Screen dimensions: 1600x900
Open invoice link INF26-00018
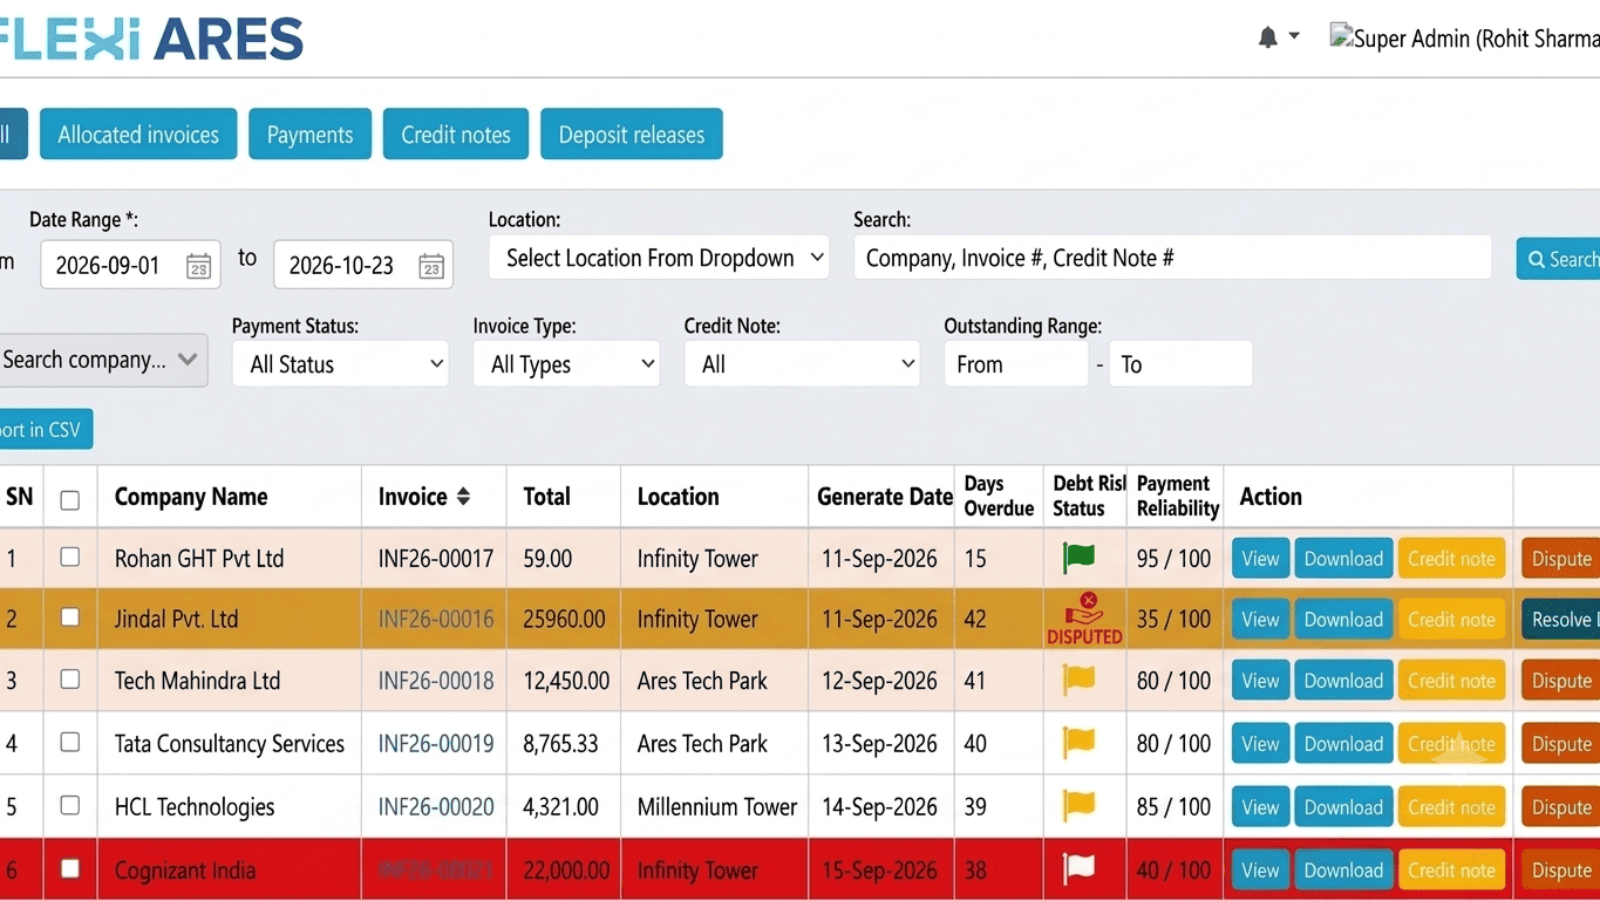pos(436,681)
